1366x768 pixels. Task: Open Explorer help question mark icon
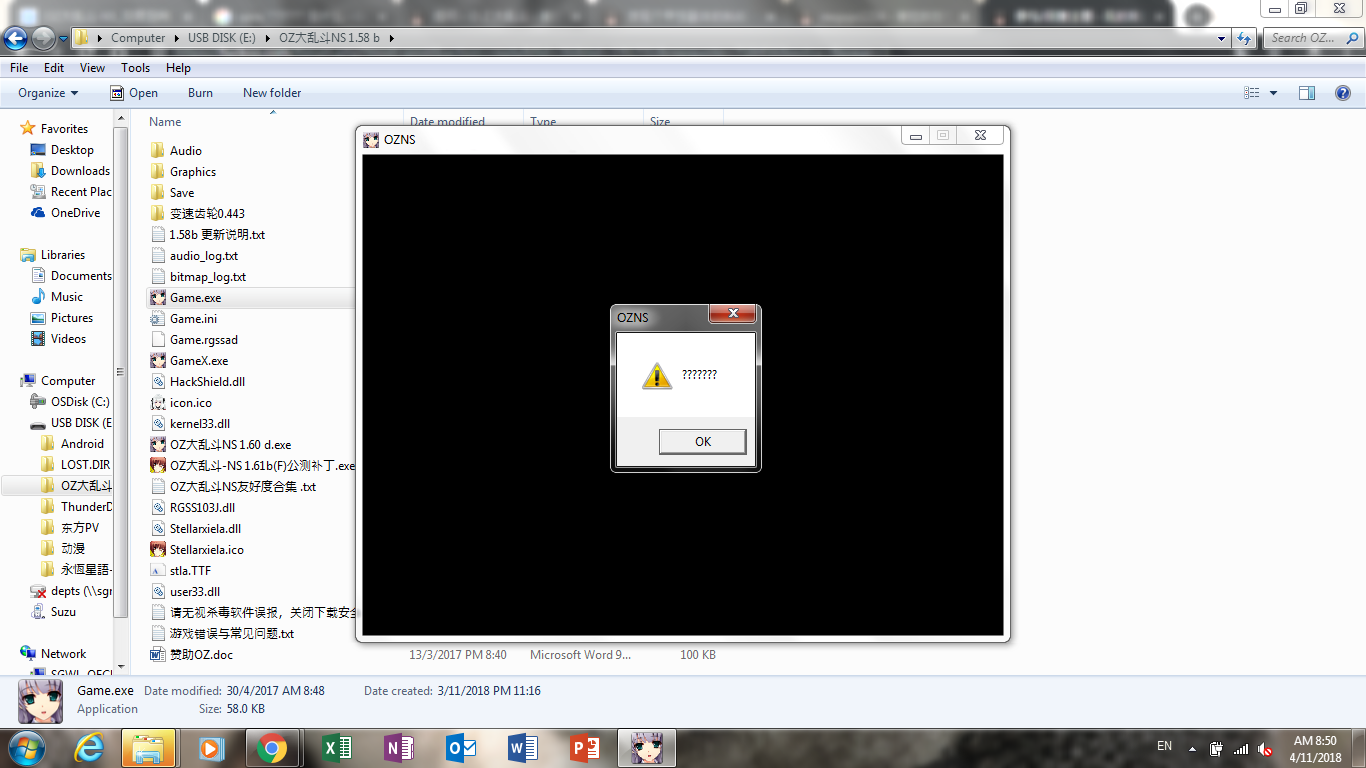(1343, 93)
